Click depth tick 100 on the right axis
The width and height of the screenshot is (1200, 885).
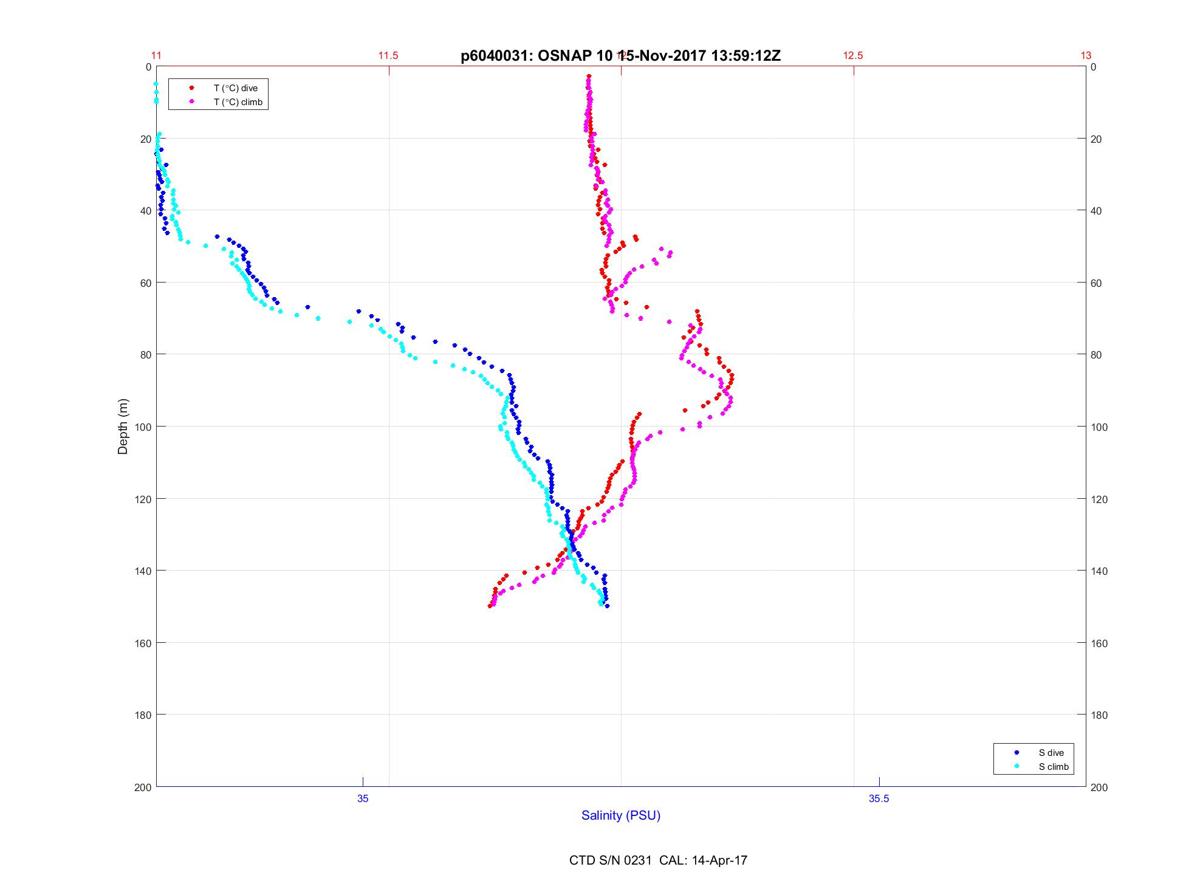pyautogui.click(x=1100, y=427)
